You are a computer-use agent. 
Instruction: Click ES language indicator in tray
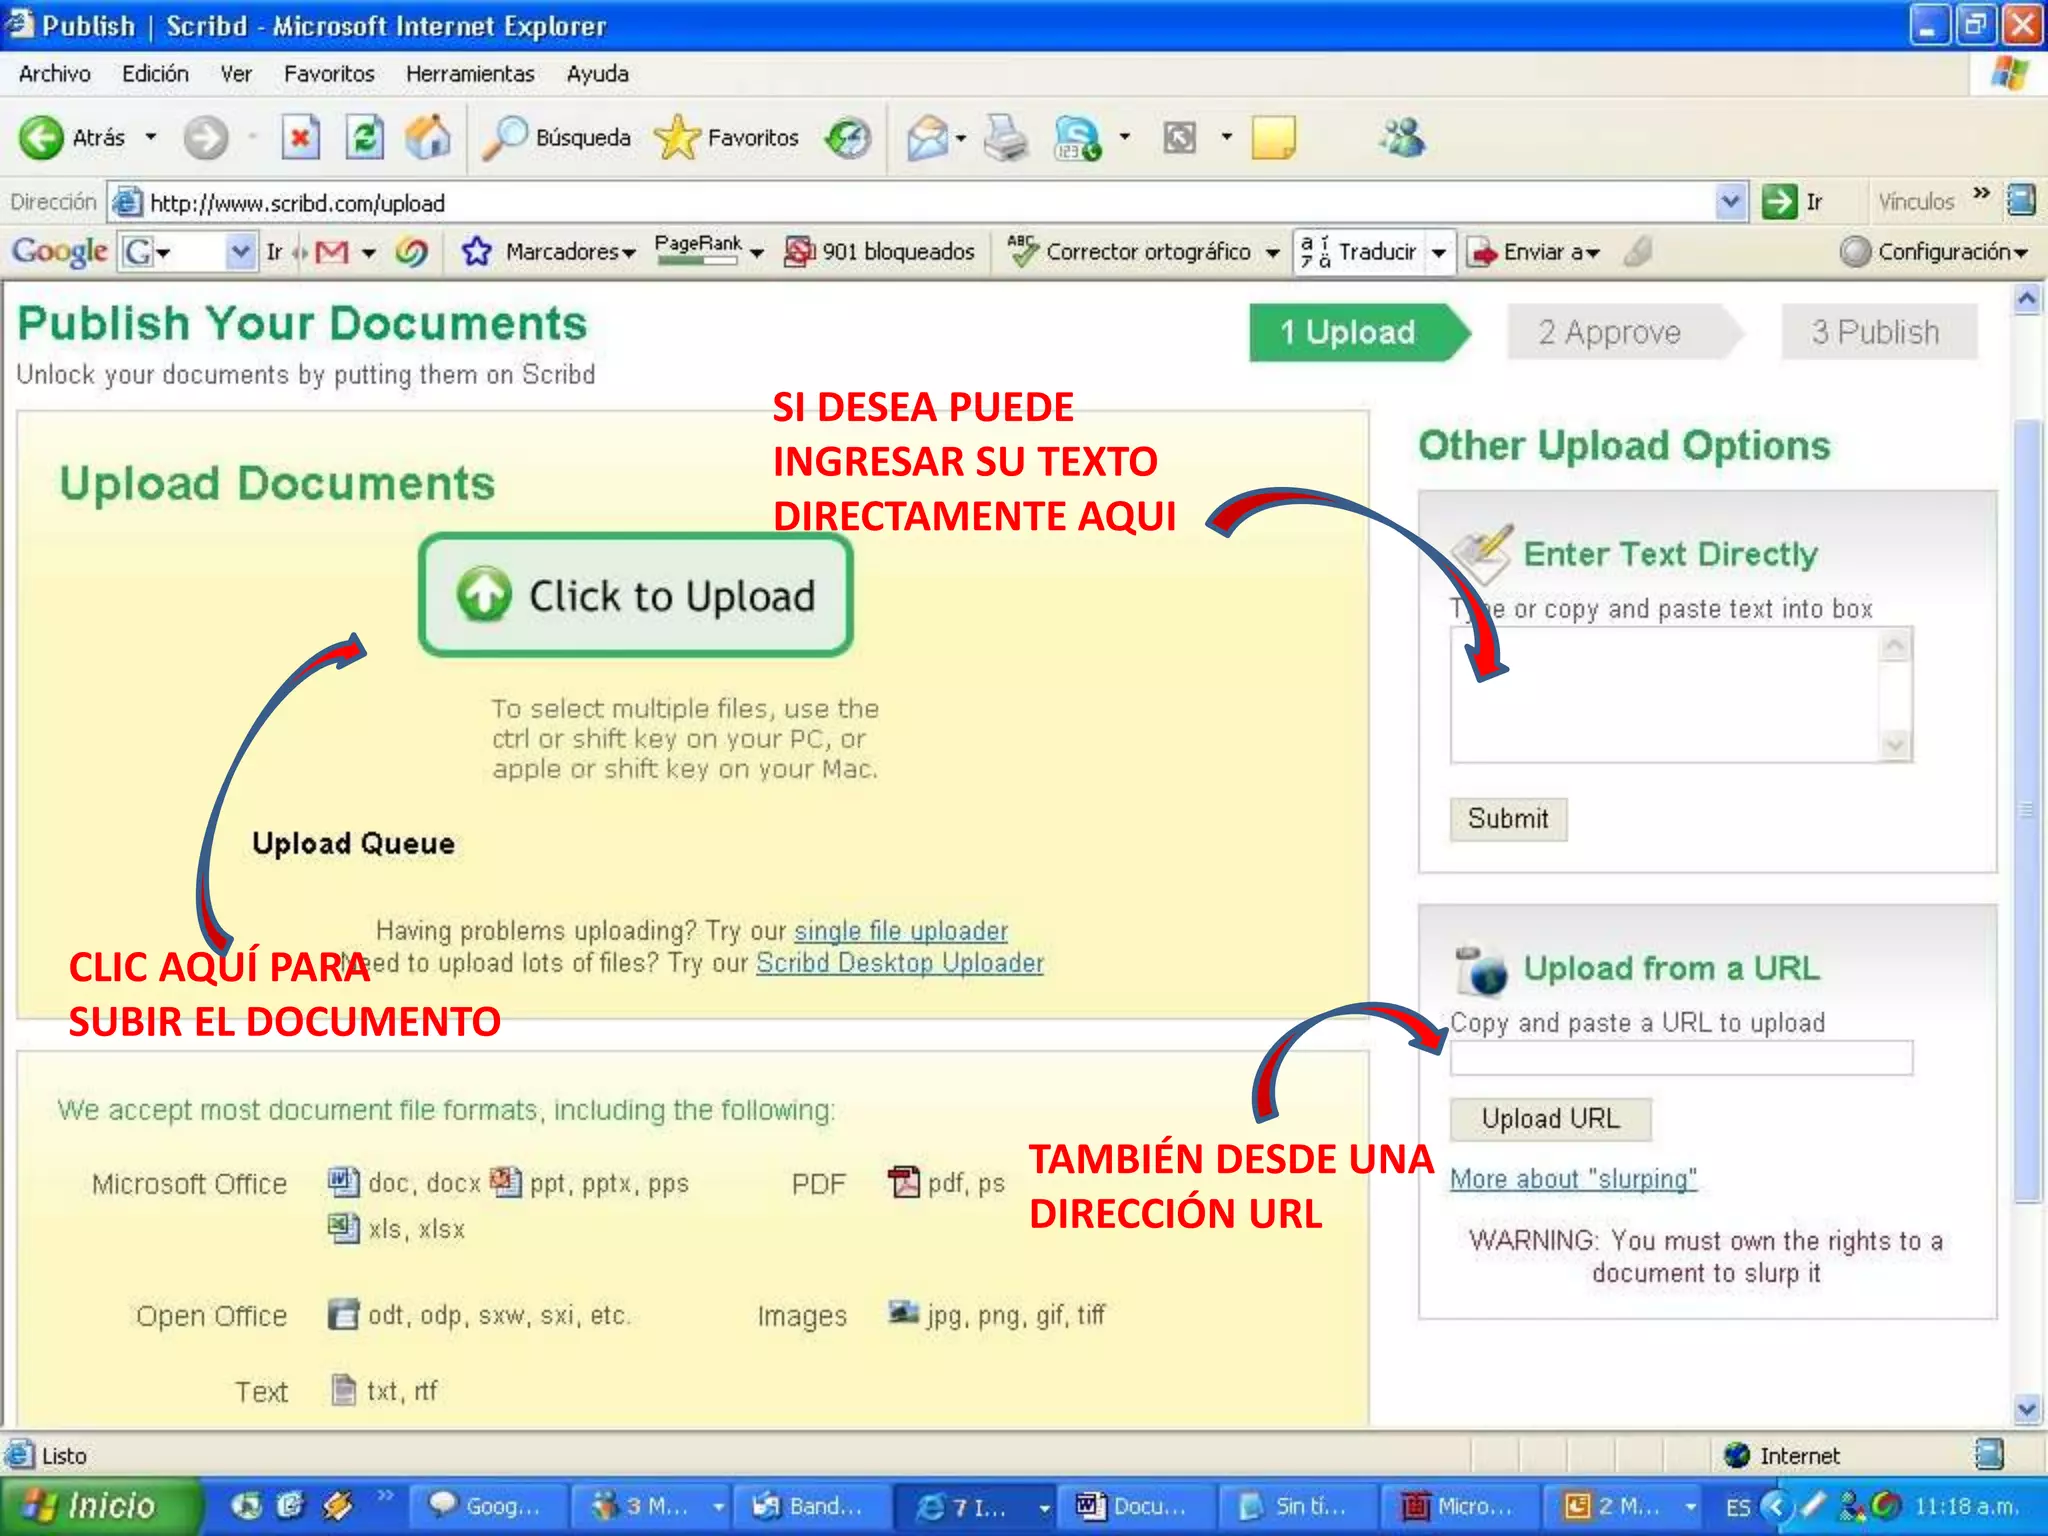[1738, 1507]
